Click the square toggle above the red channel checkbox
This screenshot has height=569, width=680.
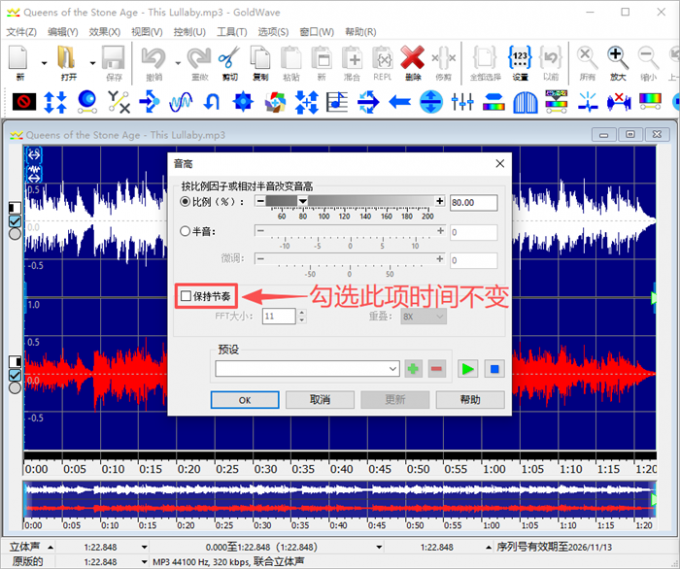click(15, 361)
